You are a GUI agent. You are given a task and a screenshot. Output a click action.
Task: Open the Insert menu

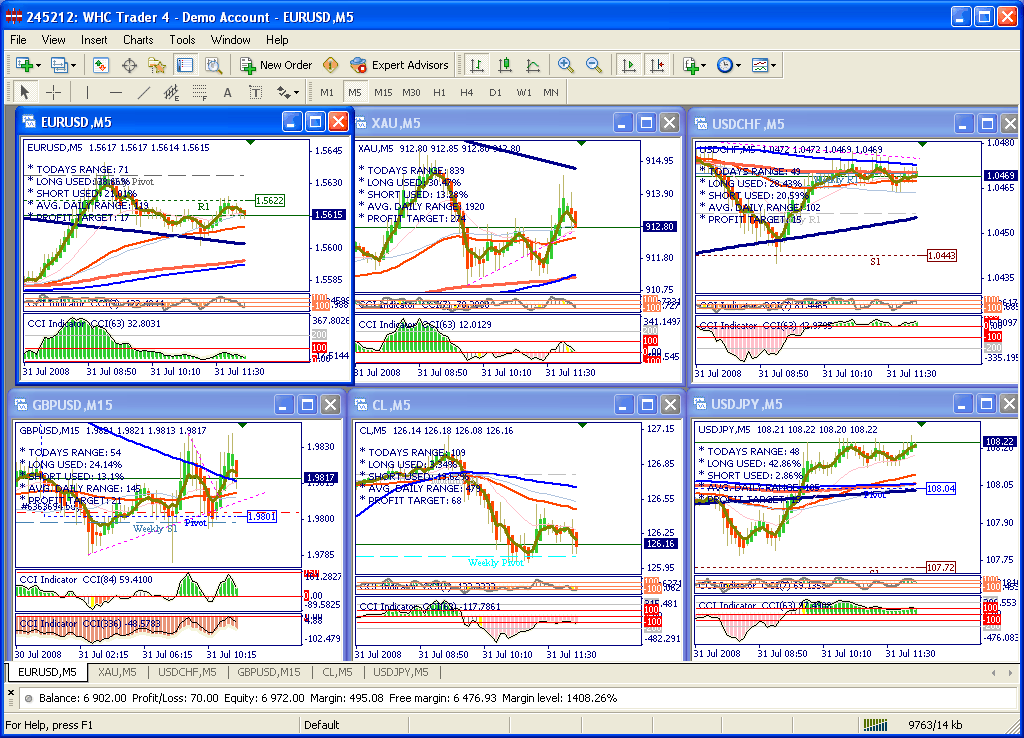pyautogui.click(x=94, y=40)
